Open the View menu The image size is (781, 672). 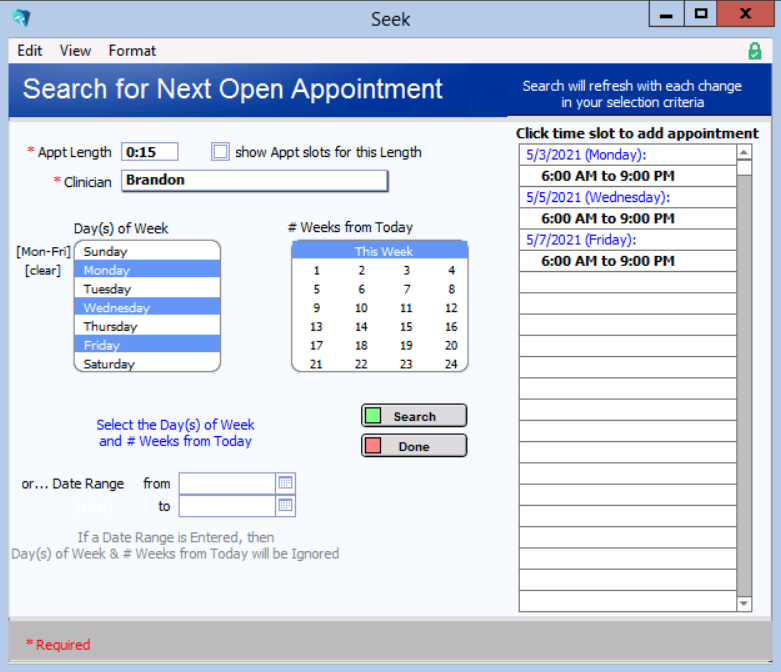pyautogui.click(x=75, y=51)
